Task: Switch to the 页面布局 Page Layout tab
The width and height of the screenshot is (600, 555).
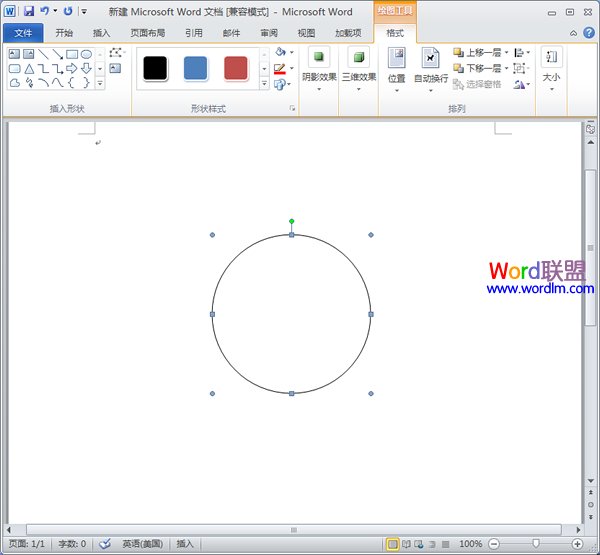Action: point(148,33)
